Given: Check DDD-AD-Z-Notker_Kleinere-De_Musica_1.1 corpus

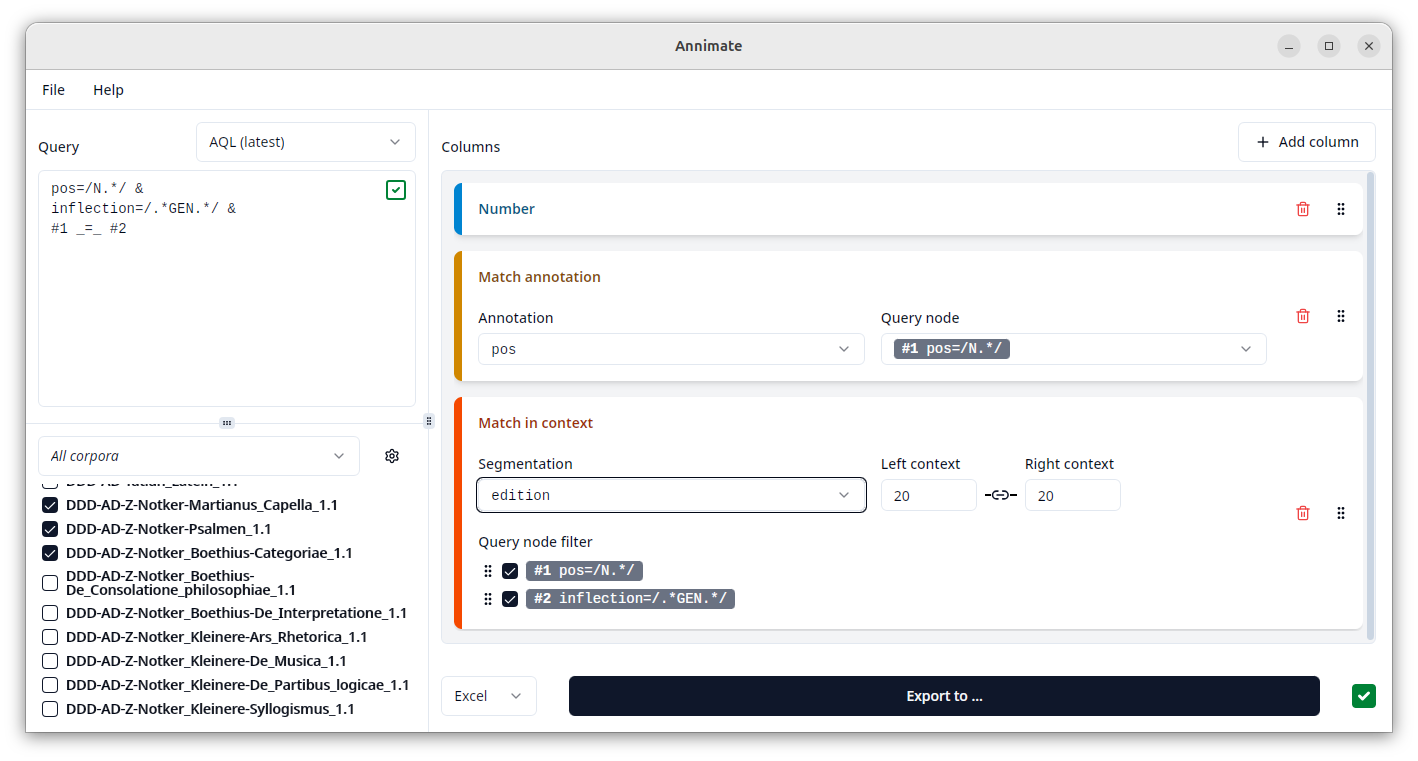Looking at the screenshot, I should coord(50,661).
